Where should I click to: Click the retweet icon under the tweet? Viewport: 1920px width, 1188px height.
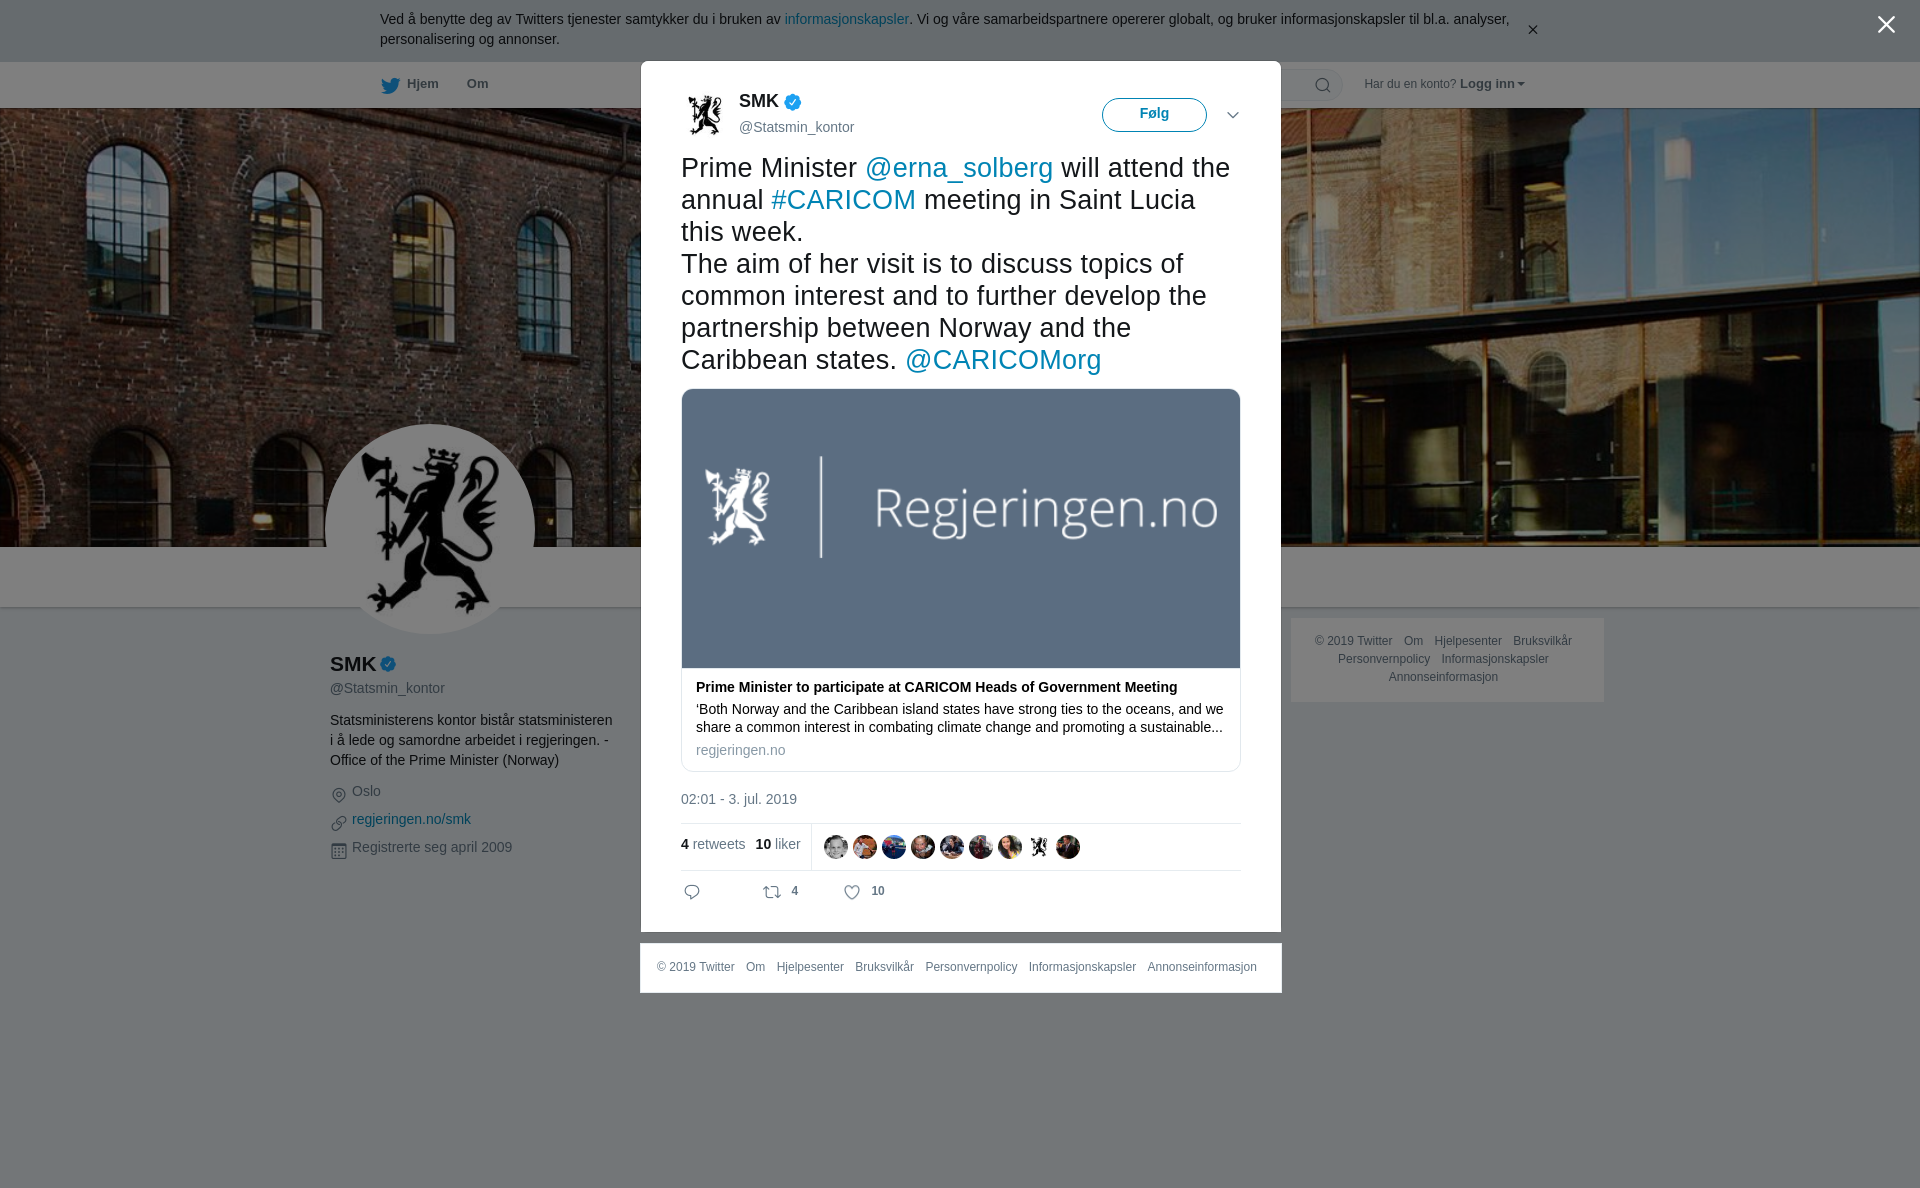772,892
